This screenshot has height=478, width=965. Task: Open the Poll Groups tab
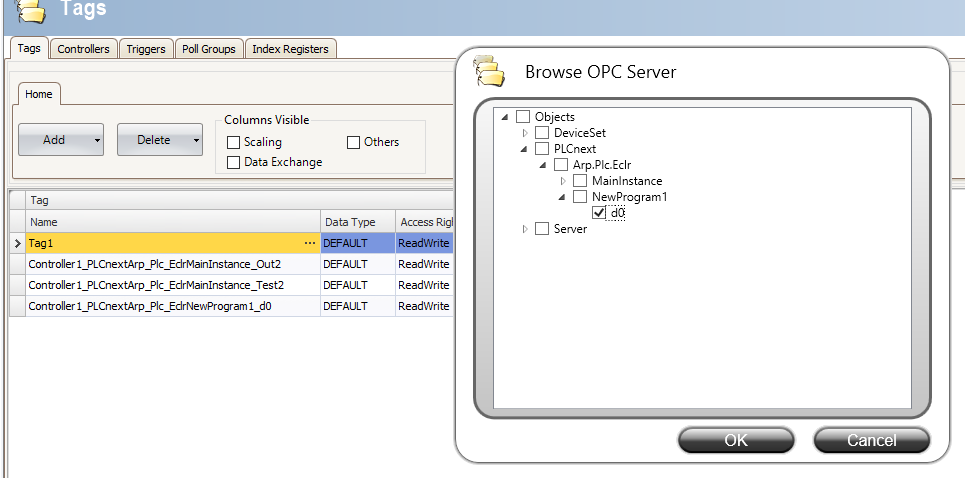(x=208, y=48)
